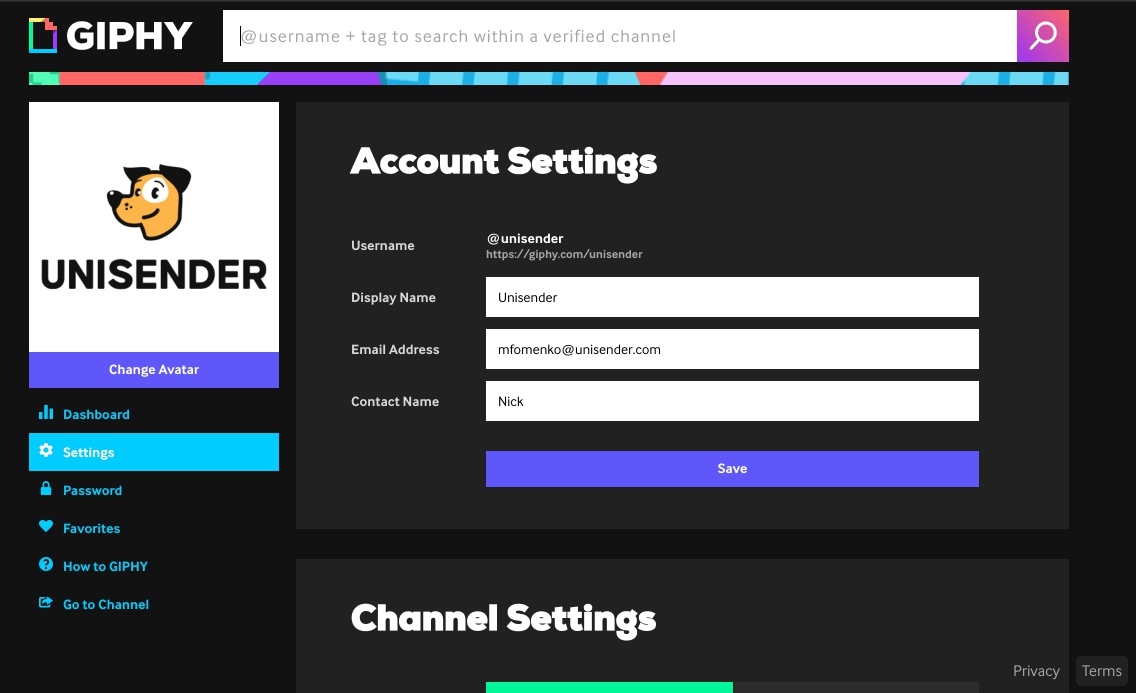Click the @unisender username text
Image resolution: width=1136 pixels, height=693 pixels.
525,238
